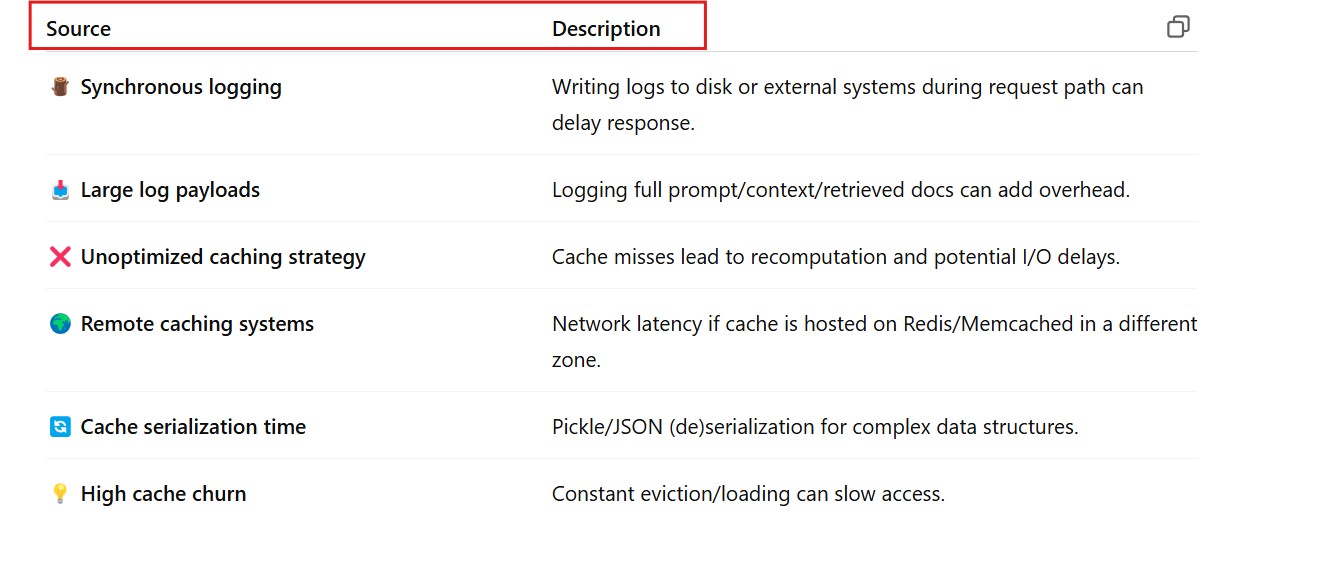
Task: Click the Synchronous logging label
Action: (x=181, y=88)
